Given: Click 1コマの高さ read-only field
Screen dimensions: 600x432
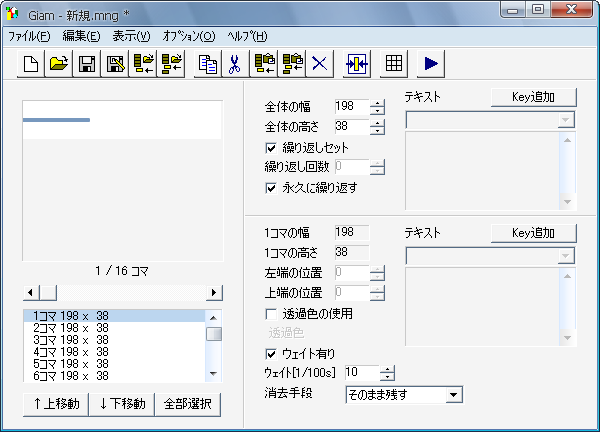Looking at the screenshot, I should (x=352, y=253).
